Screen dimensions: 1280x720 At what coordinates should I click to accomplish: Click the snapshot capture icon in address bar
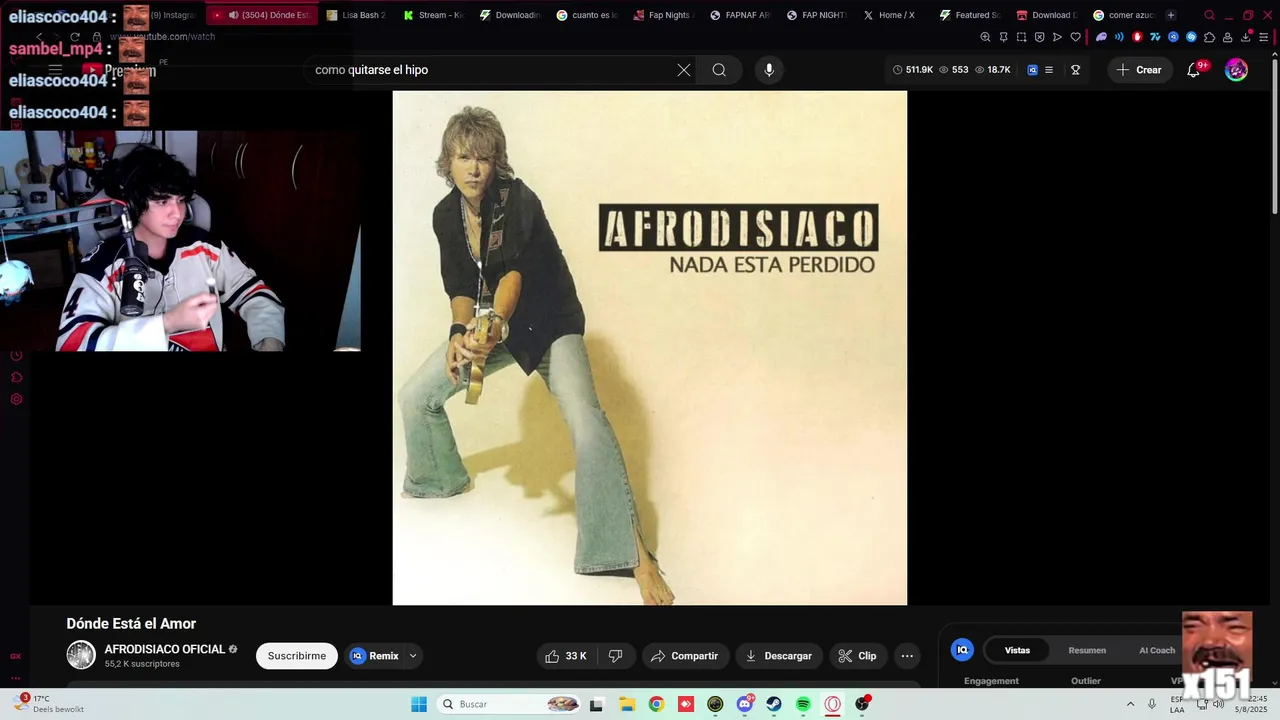click(1021, 37)
